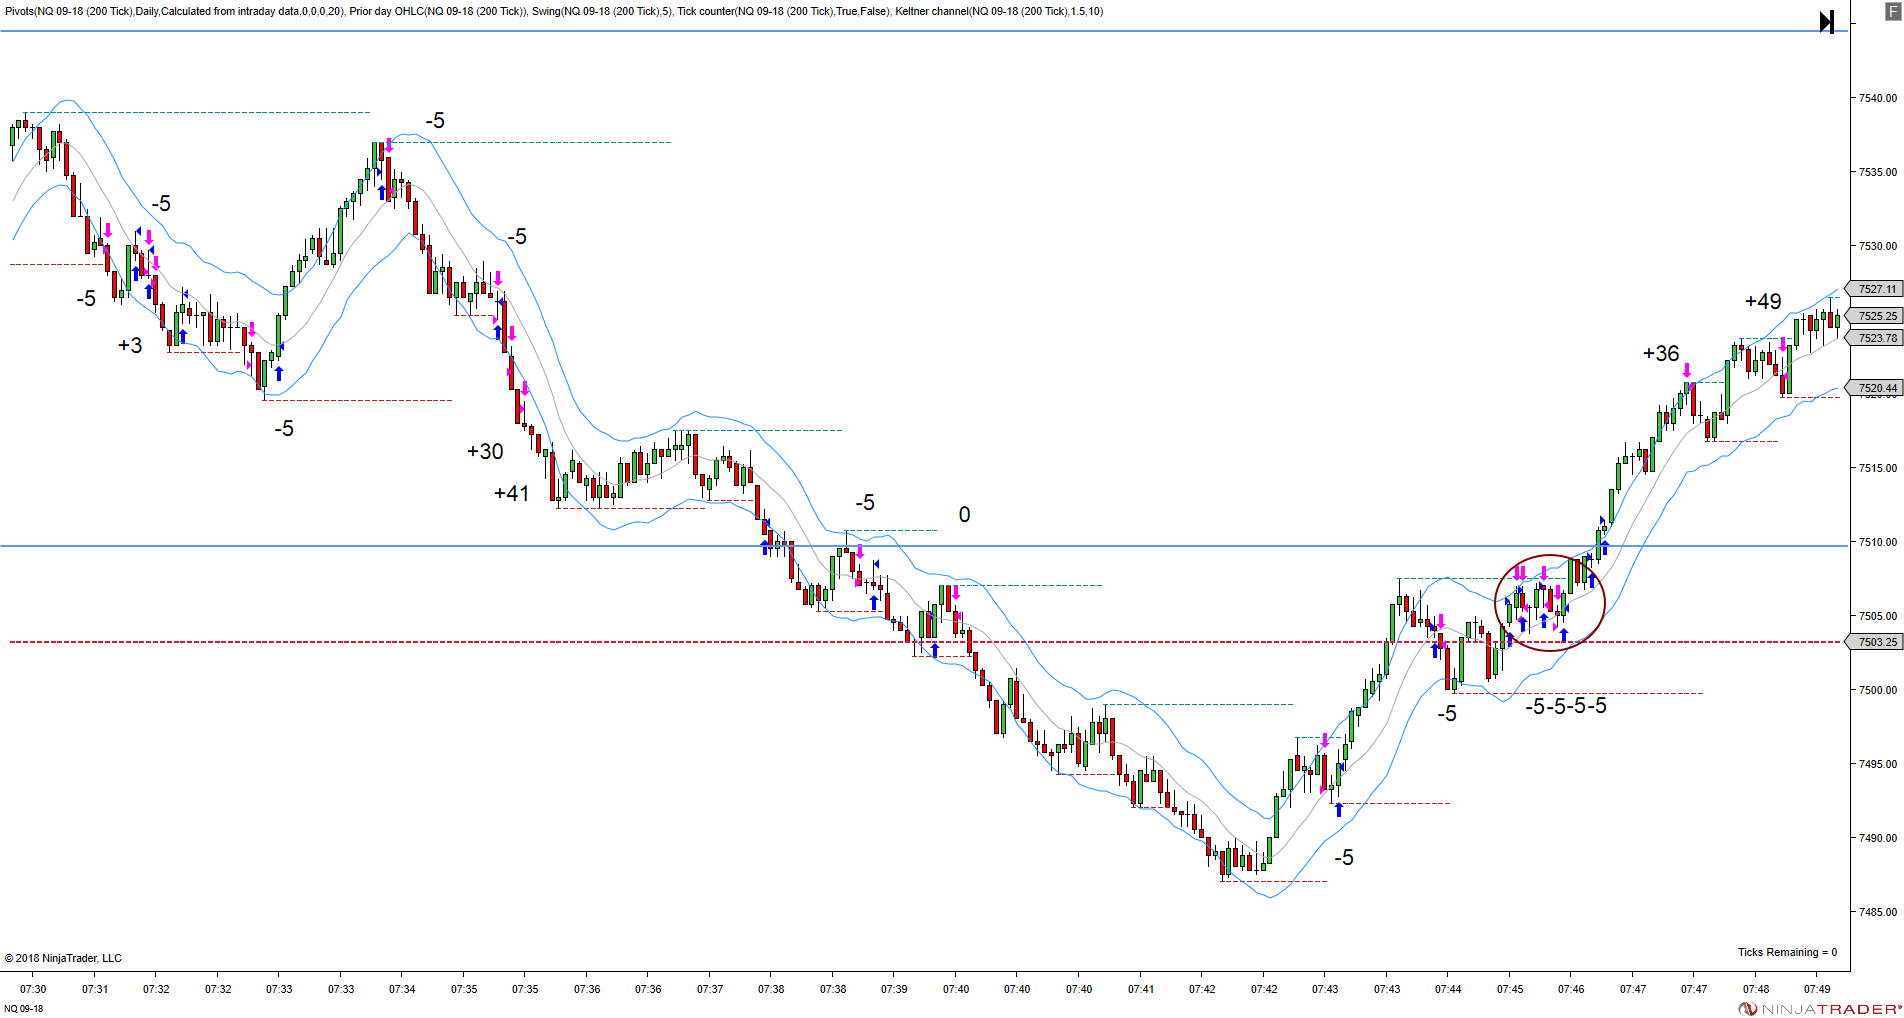Click the red 7503.25 price marker

pyautogui.click(x=1875, y=642)
